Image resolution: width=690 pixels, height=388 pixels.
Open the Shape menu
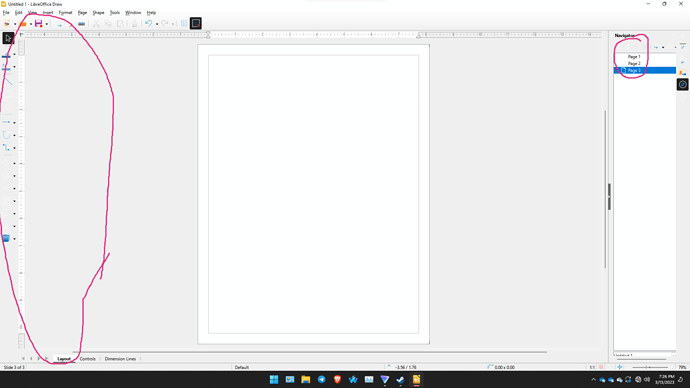(x=98, y=13)
